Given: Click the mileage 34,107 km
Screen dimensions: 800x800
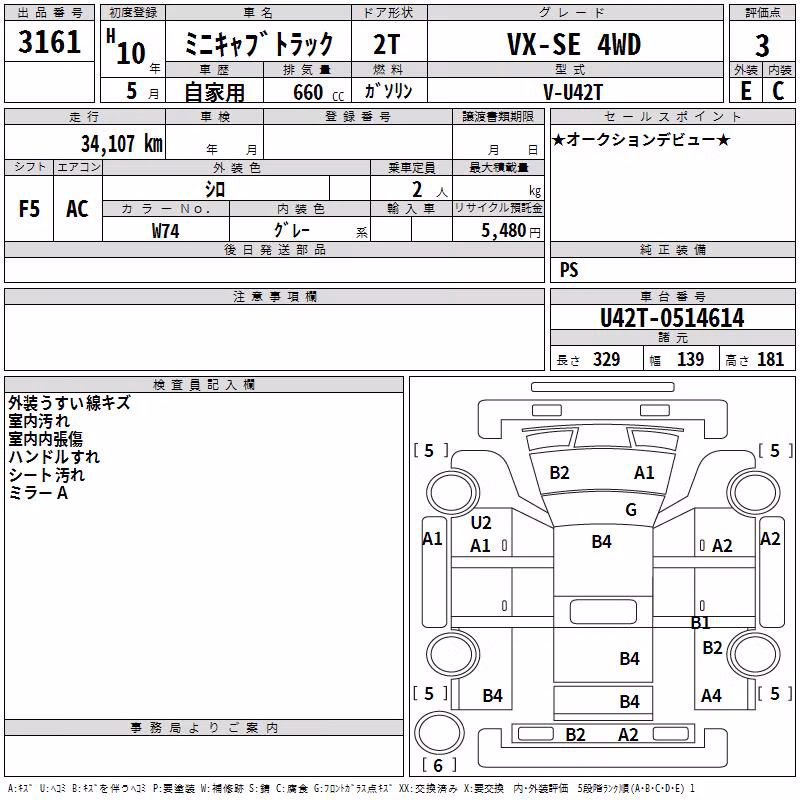Looking at the screenshot, I should pos(121,144).
